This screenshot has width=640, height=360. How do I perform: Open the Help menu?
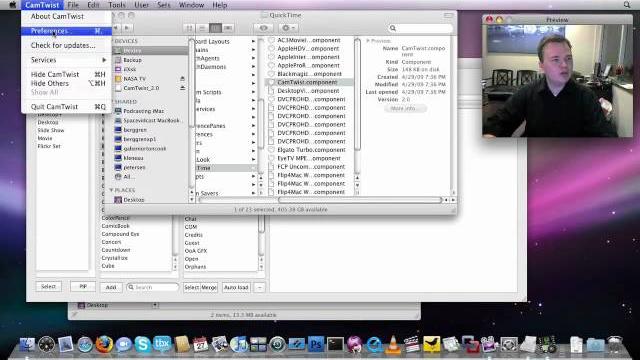click(x=220, y=5)
